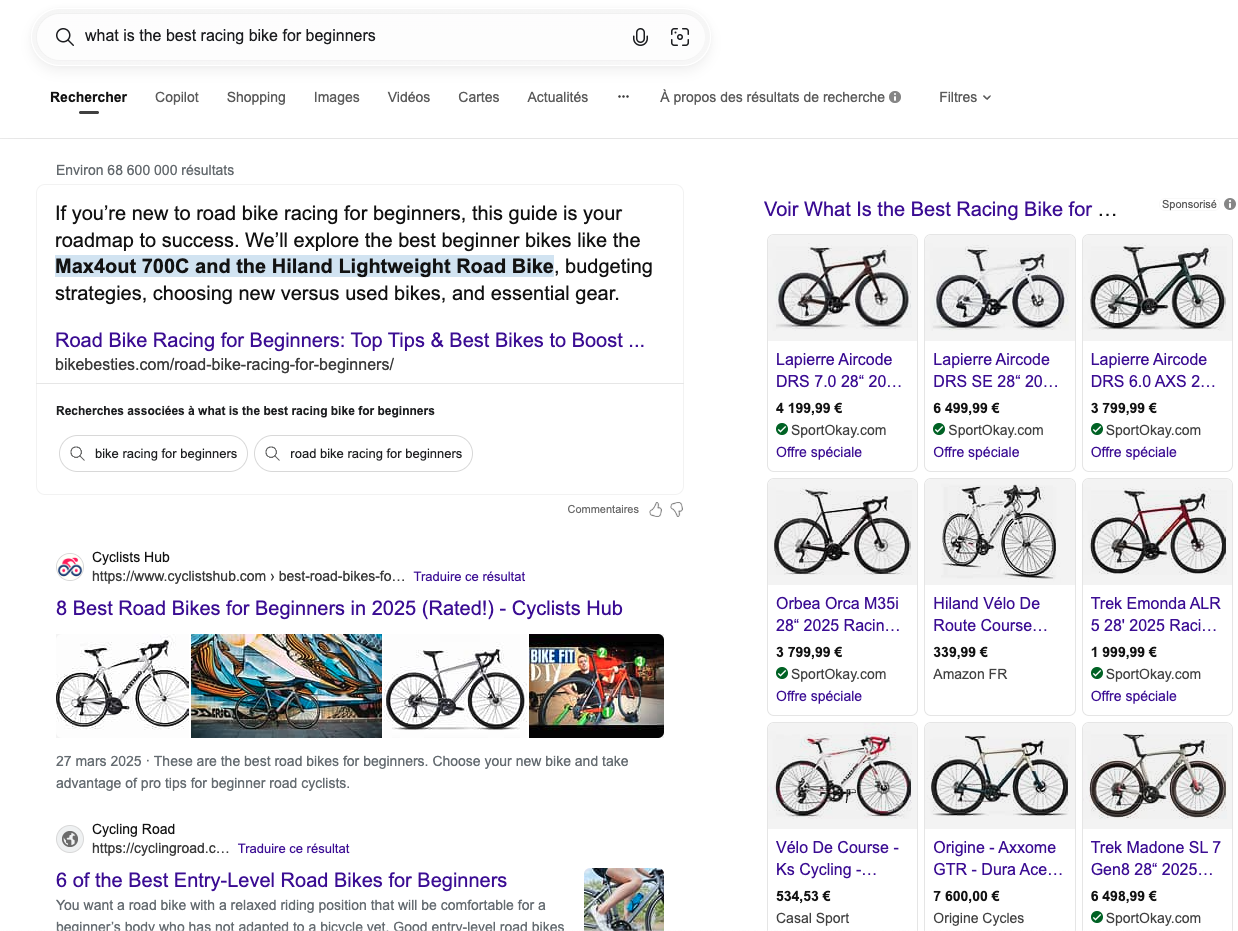
Task: Open the gray road bike thumbnail under Cyclists Hub
Action: [x=455, y=686]
